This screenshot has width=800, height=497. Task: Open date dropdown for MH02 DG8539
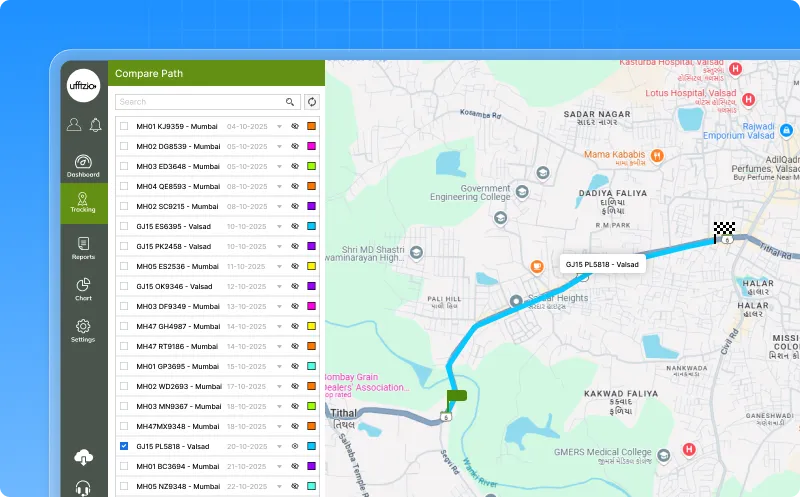pos(280,146)
